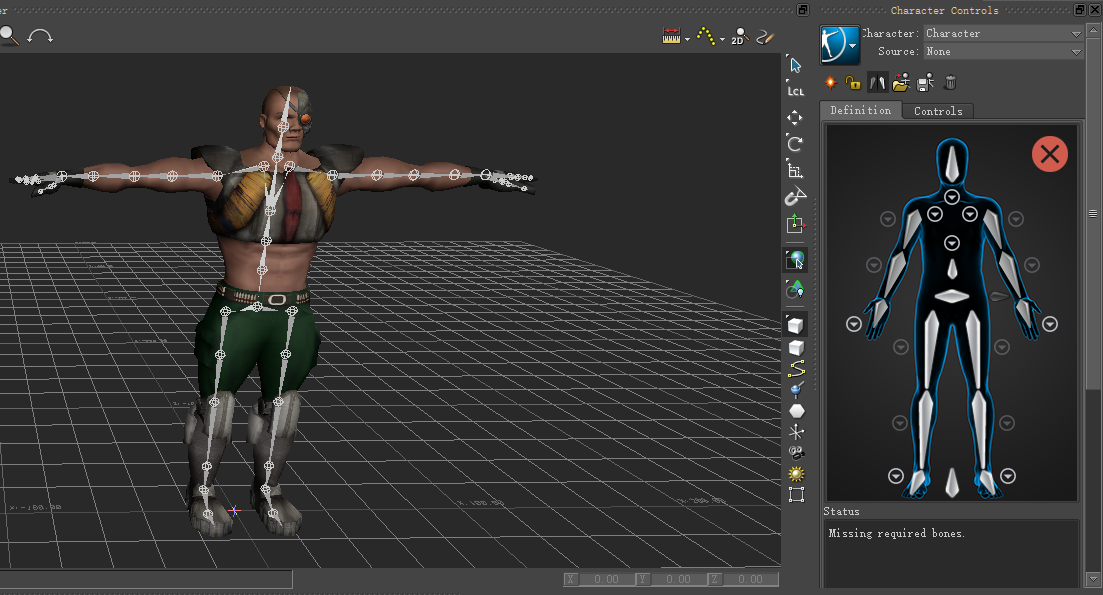Click the curved arrow orbit icon

(x=40, y=36)
